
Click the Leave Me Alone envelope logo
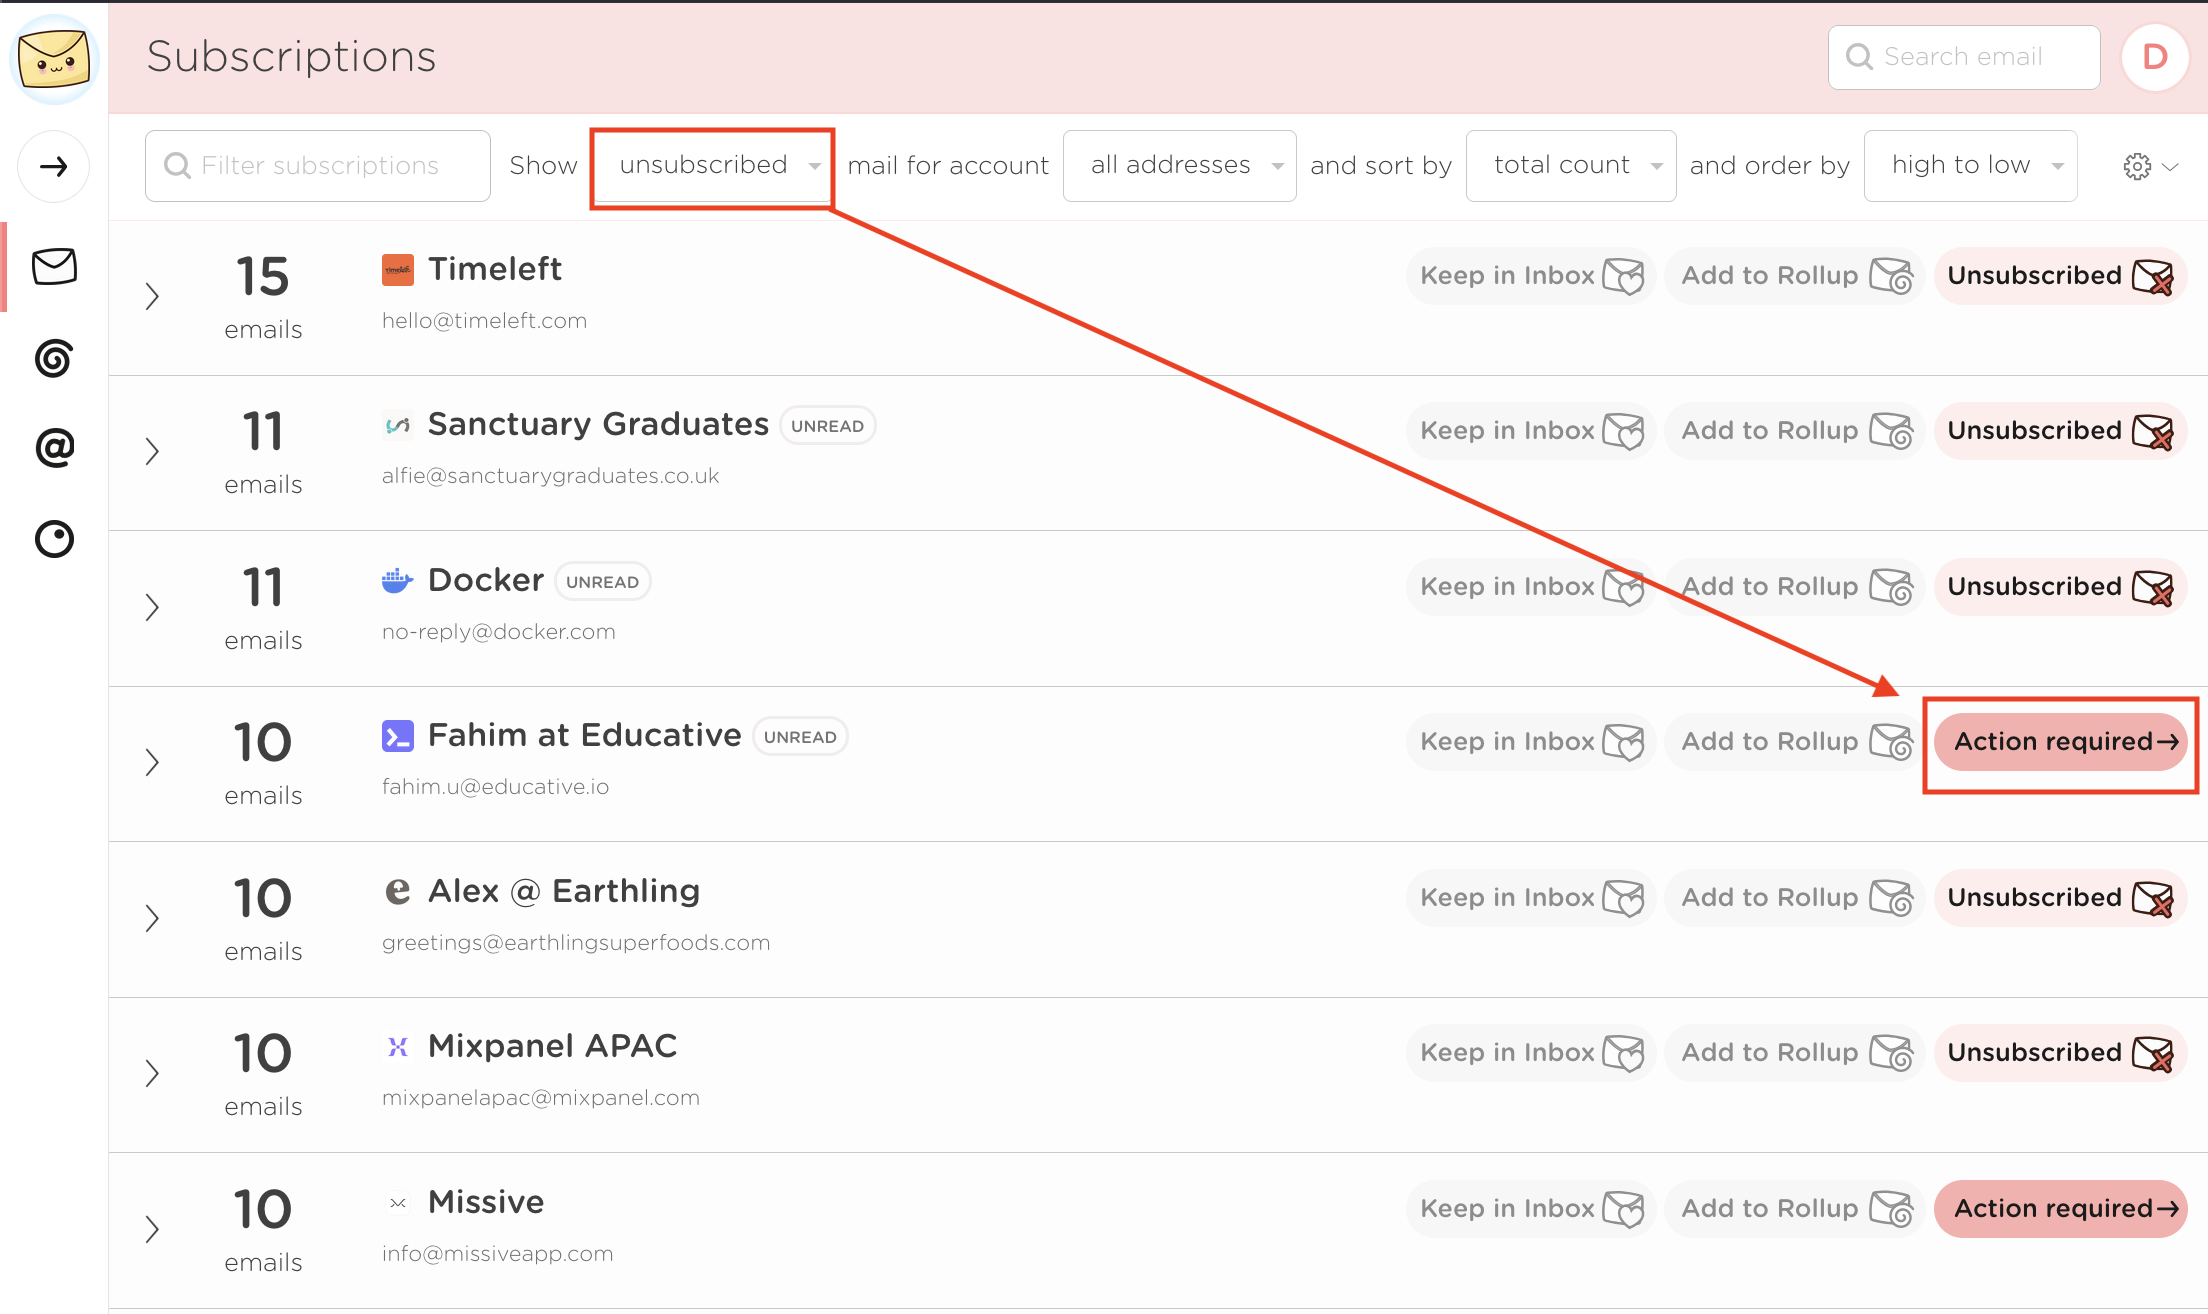click(54, 59)
